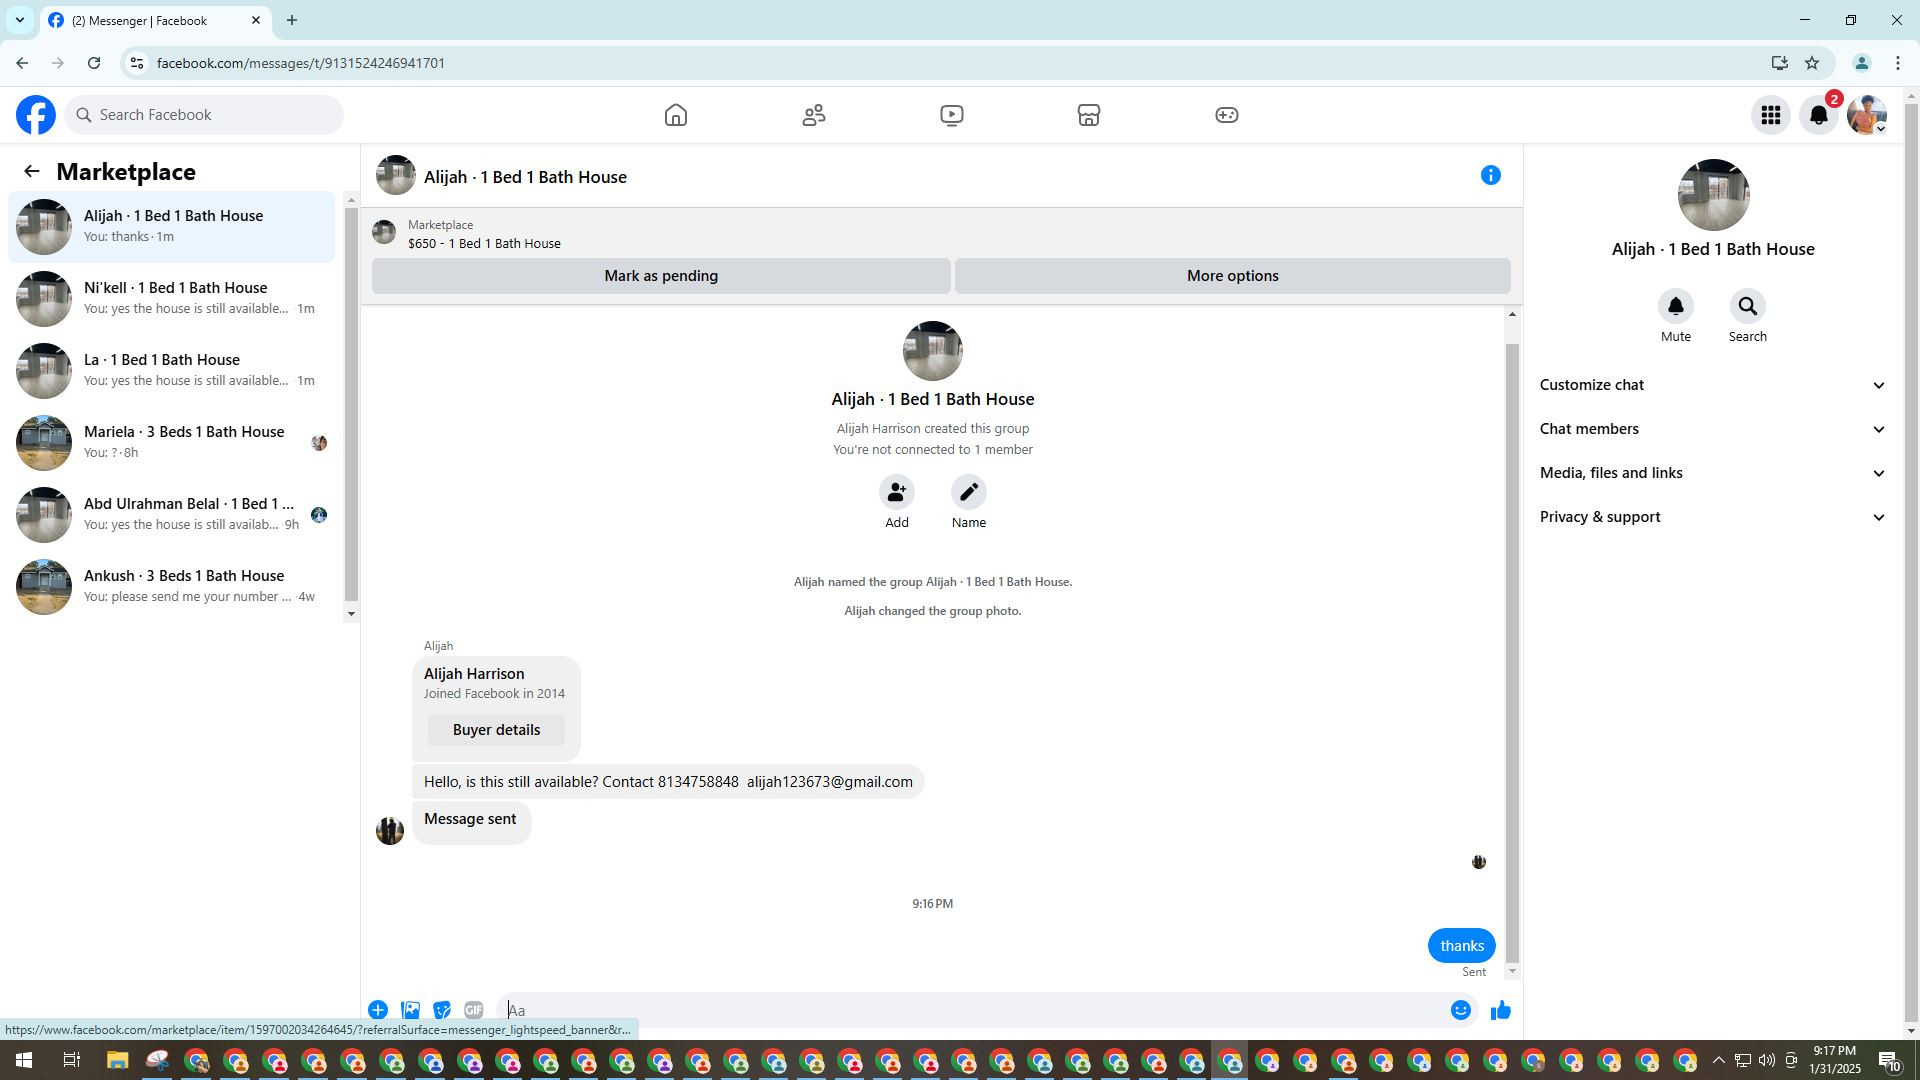
Task: Open the tab search dropdown arrow
Action: point(19,20)
